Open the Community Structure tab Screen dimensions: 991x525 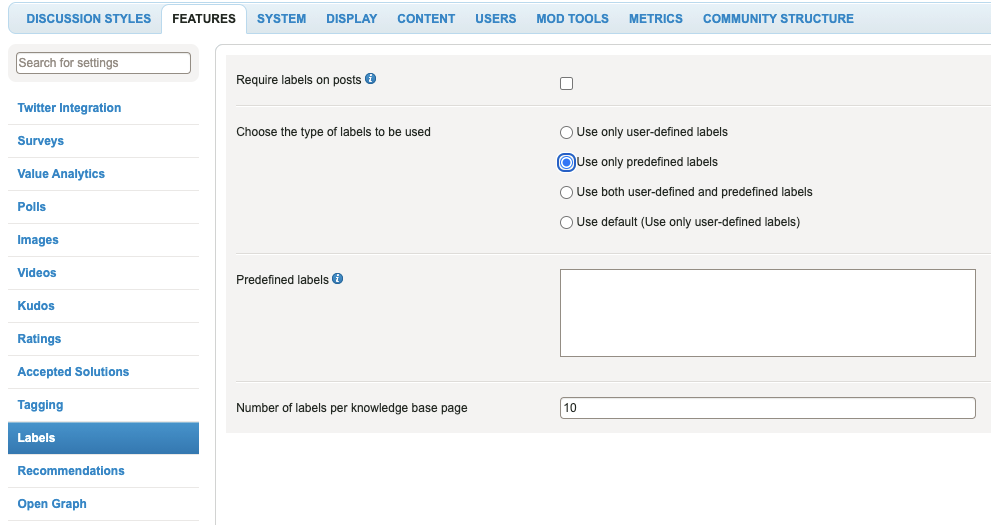pos(778,19)
